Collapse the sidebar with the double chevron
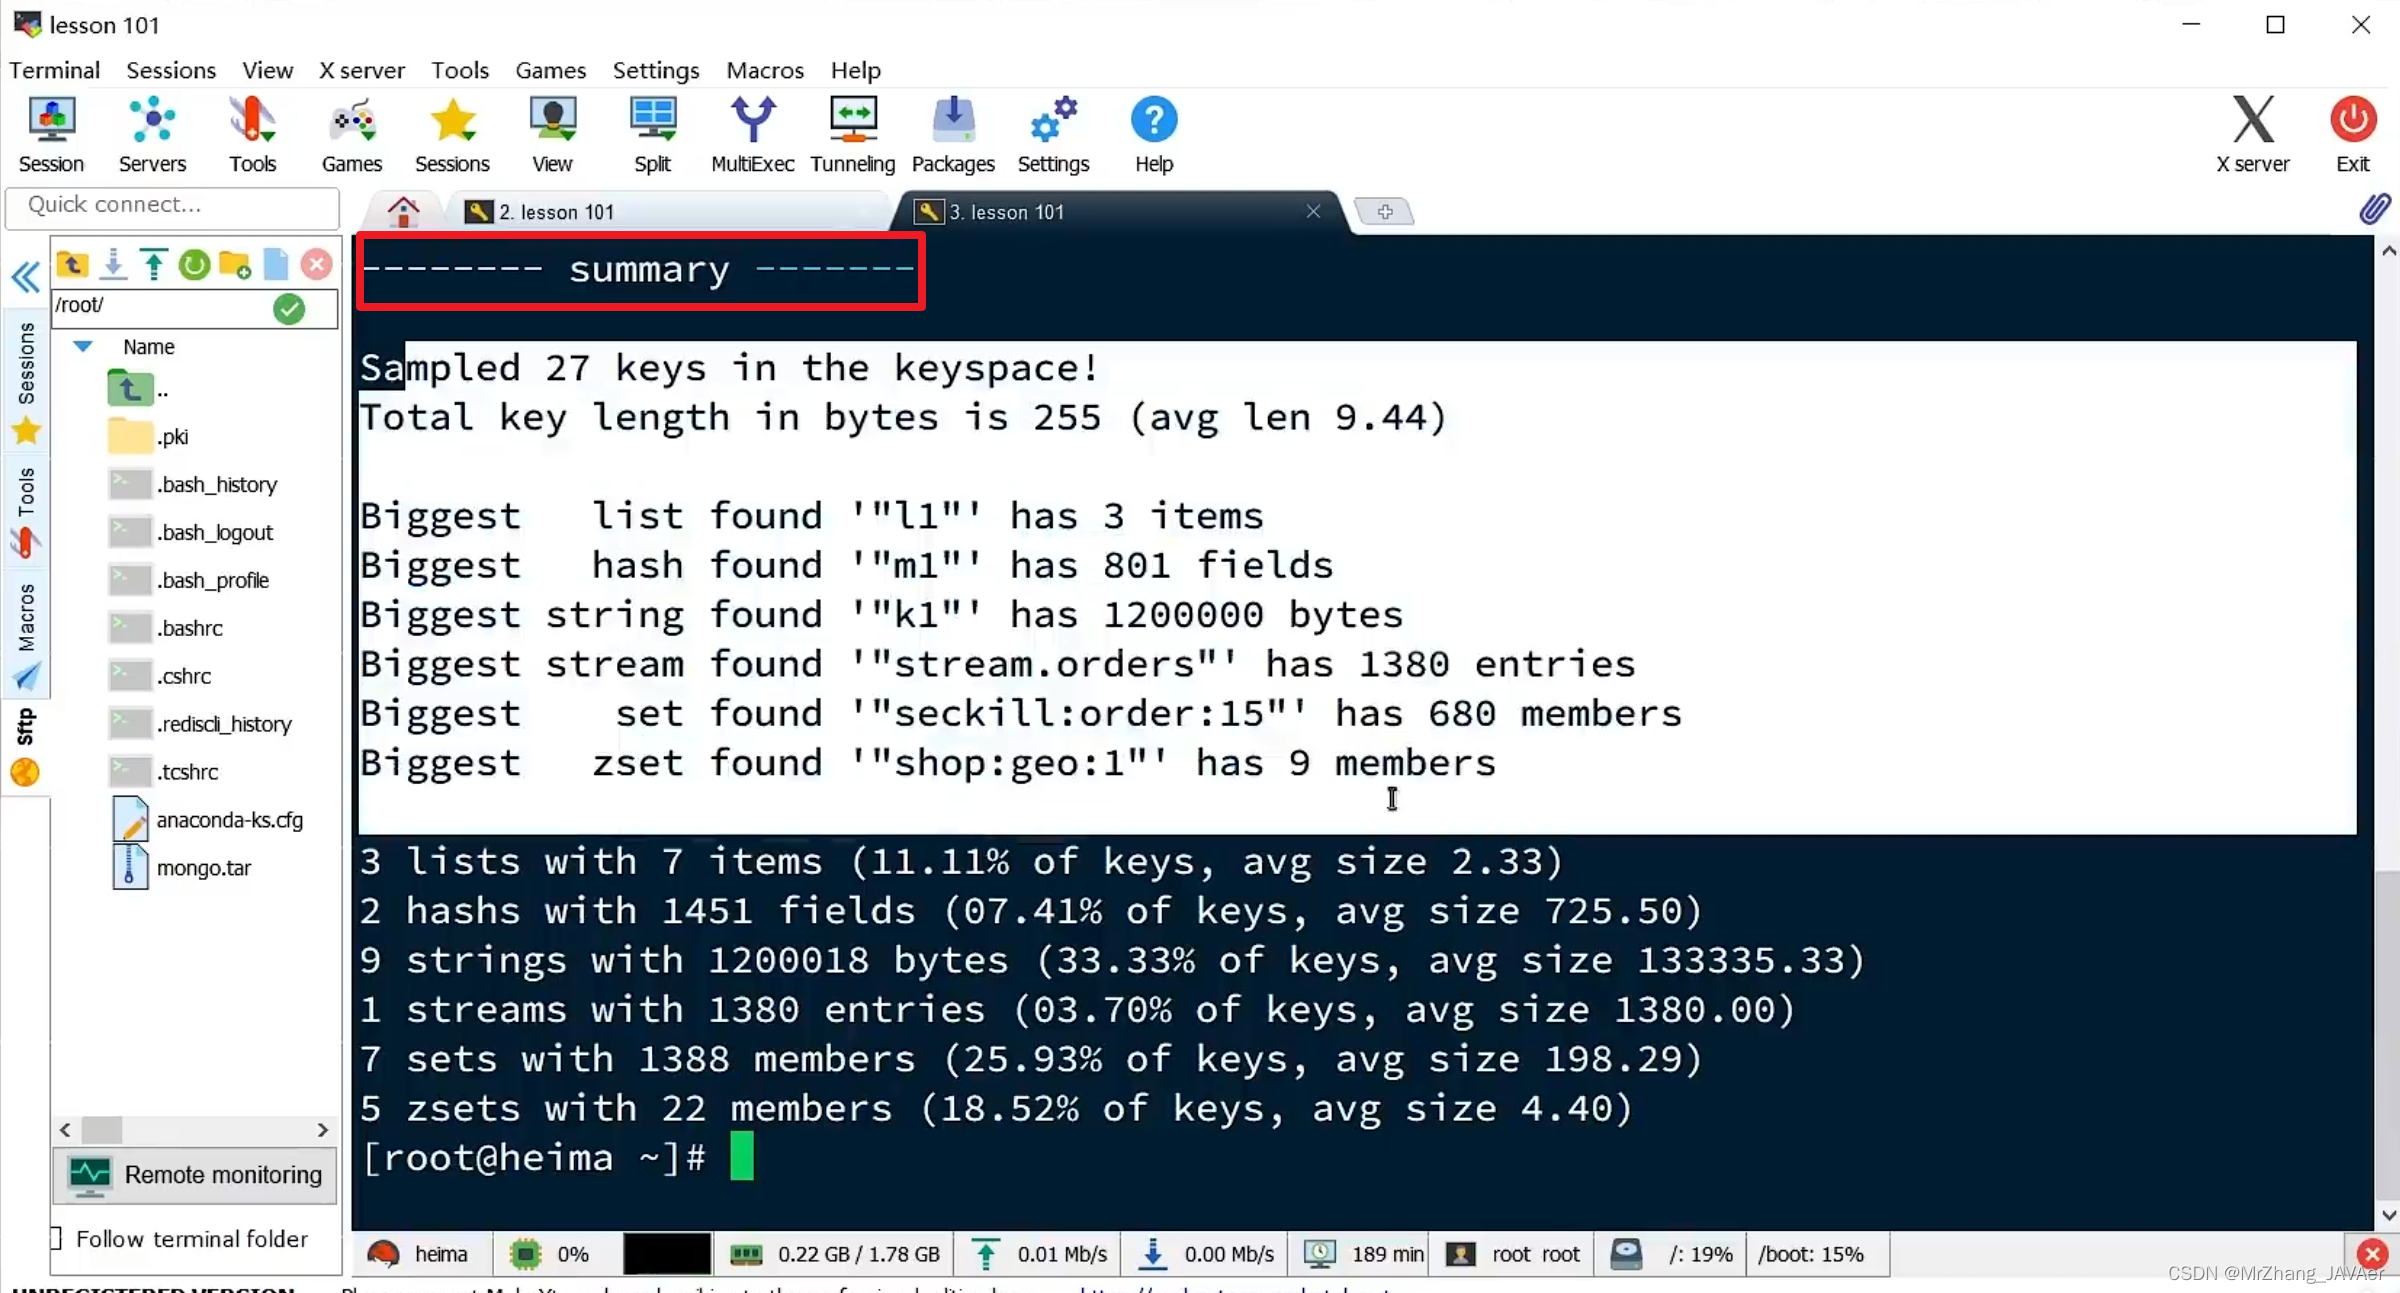Viewport: 2400px width, 1293px height. [x=25, y=277]
